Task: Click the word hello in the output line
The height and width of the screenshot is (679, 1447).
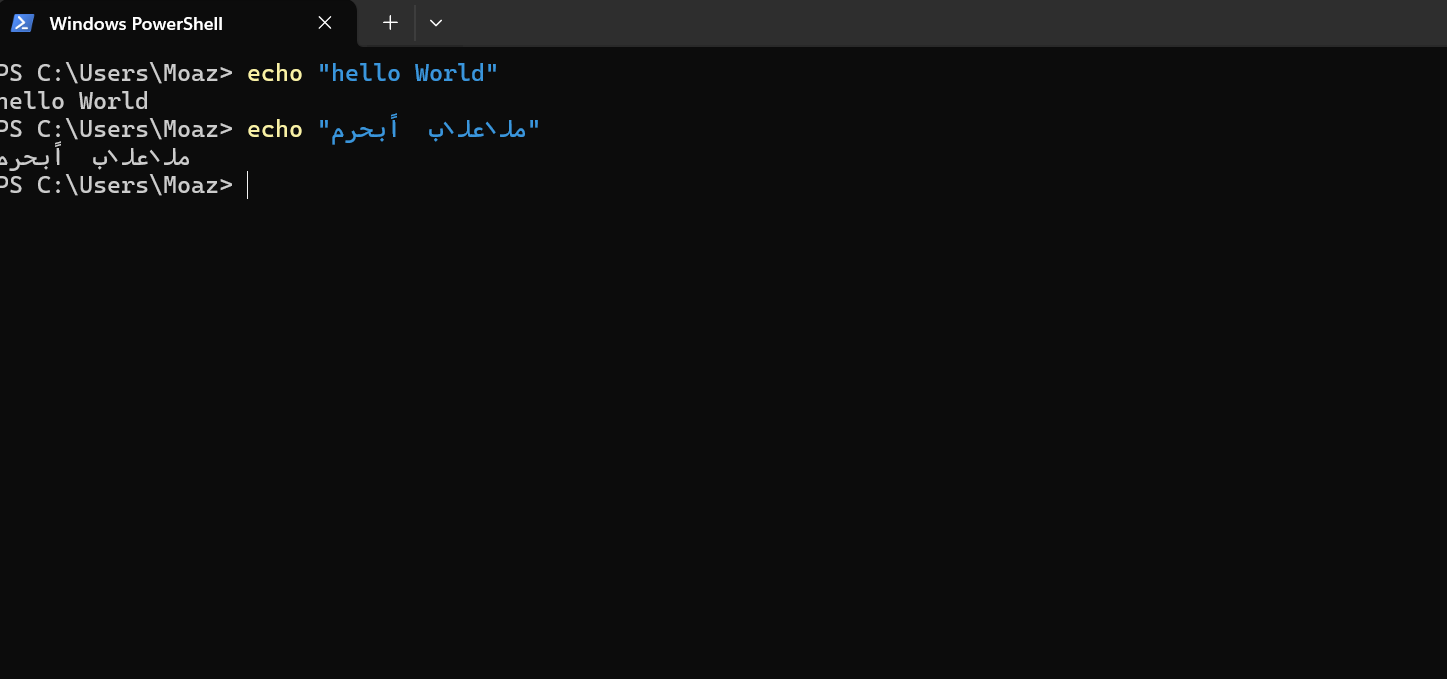Action: 31,101
